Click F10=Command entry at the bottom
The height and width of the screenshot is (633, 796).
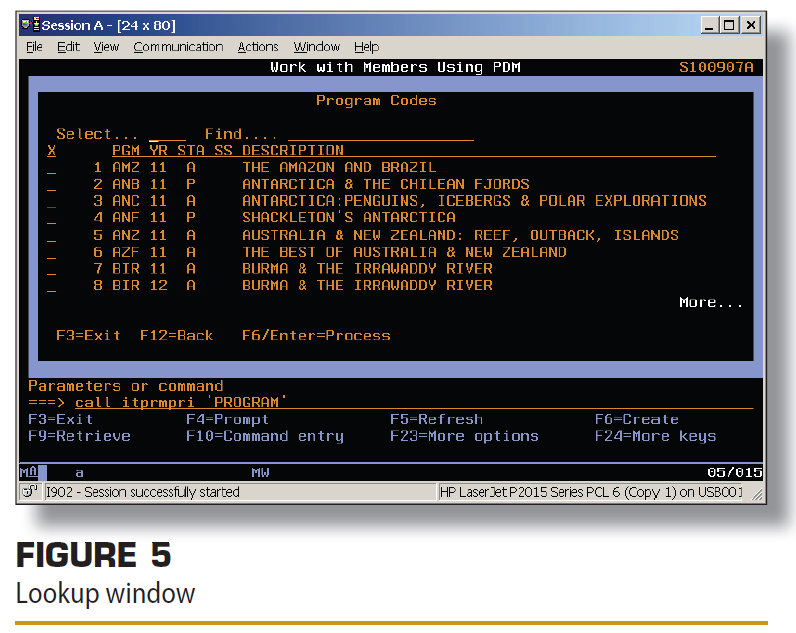(264, 436)
